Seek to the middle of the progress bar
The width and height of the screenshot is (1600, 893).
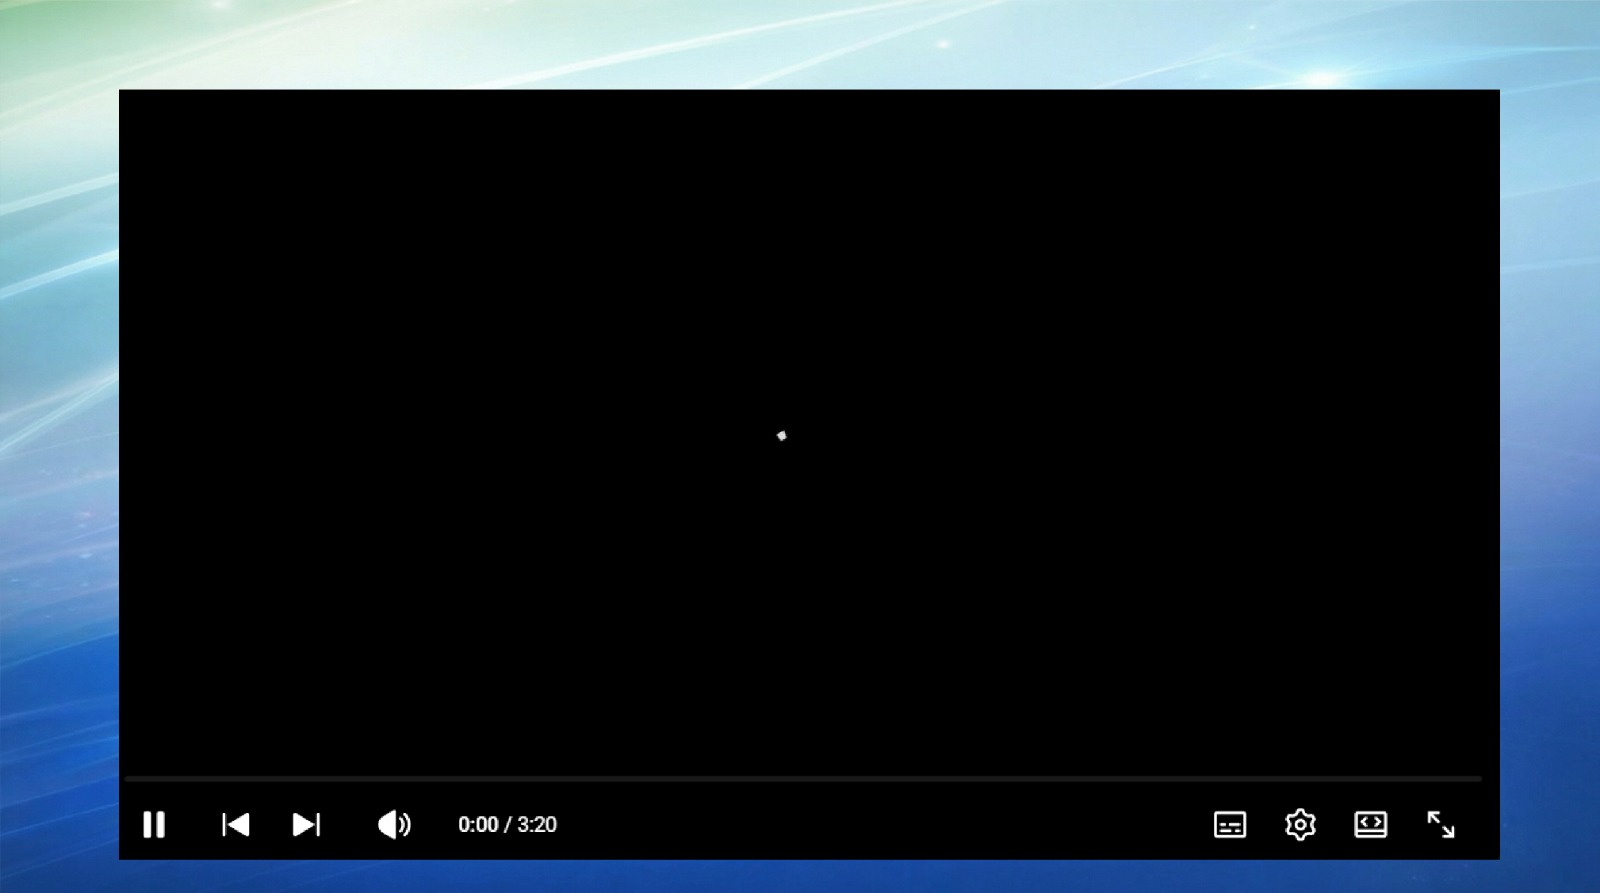point(803,778)
